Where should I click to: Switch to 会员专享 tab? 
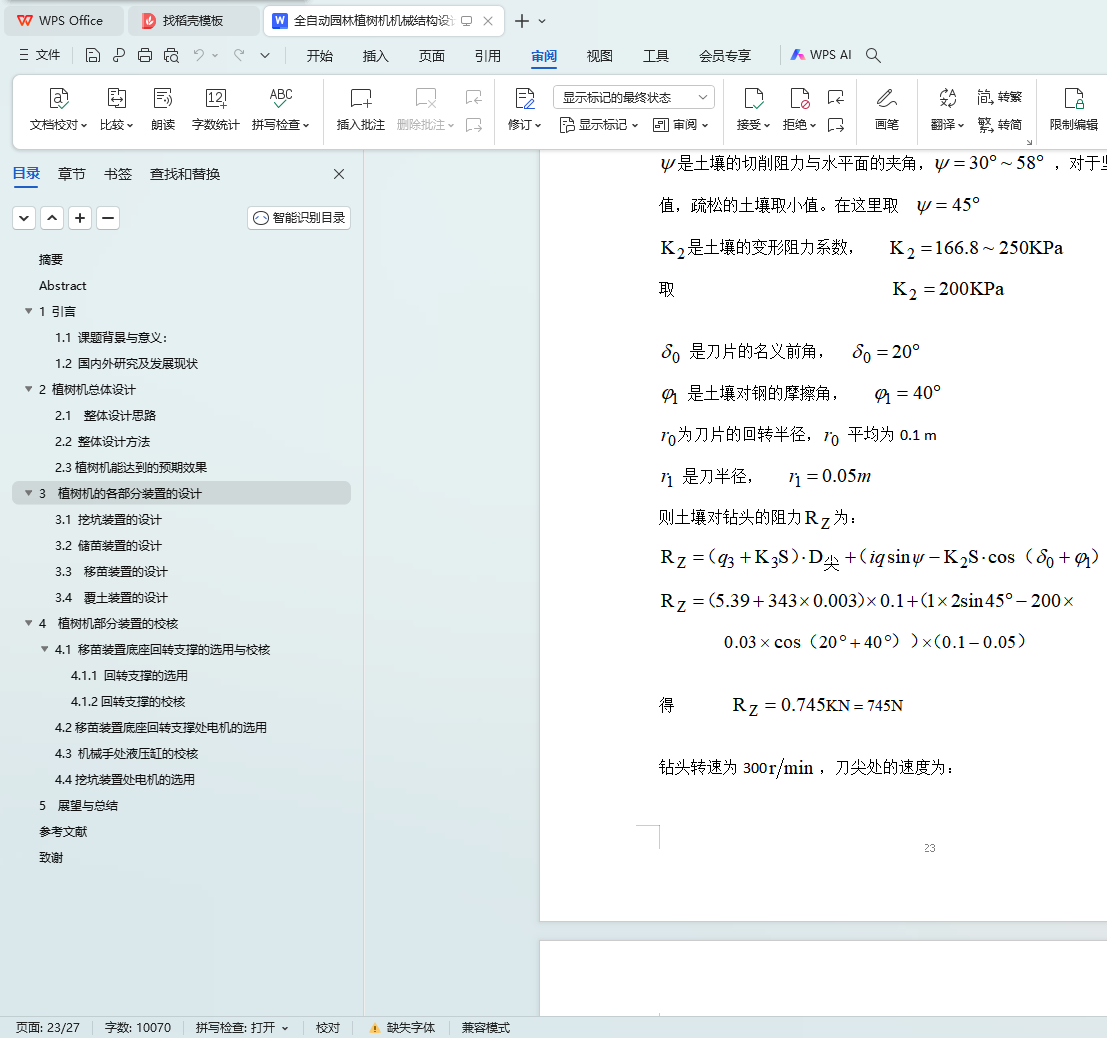pos(724,56)
